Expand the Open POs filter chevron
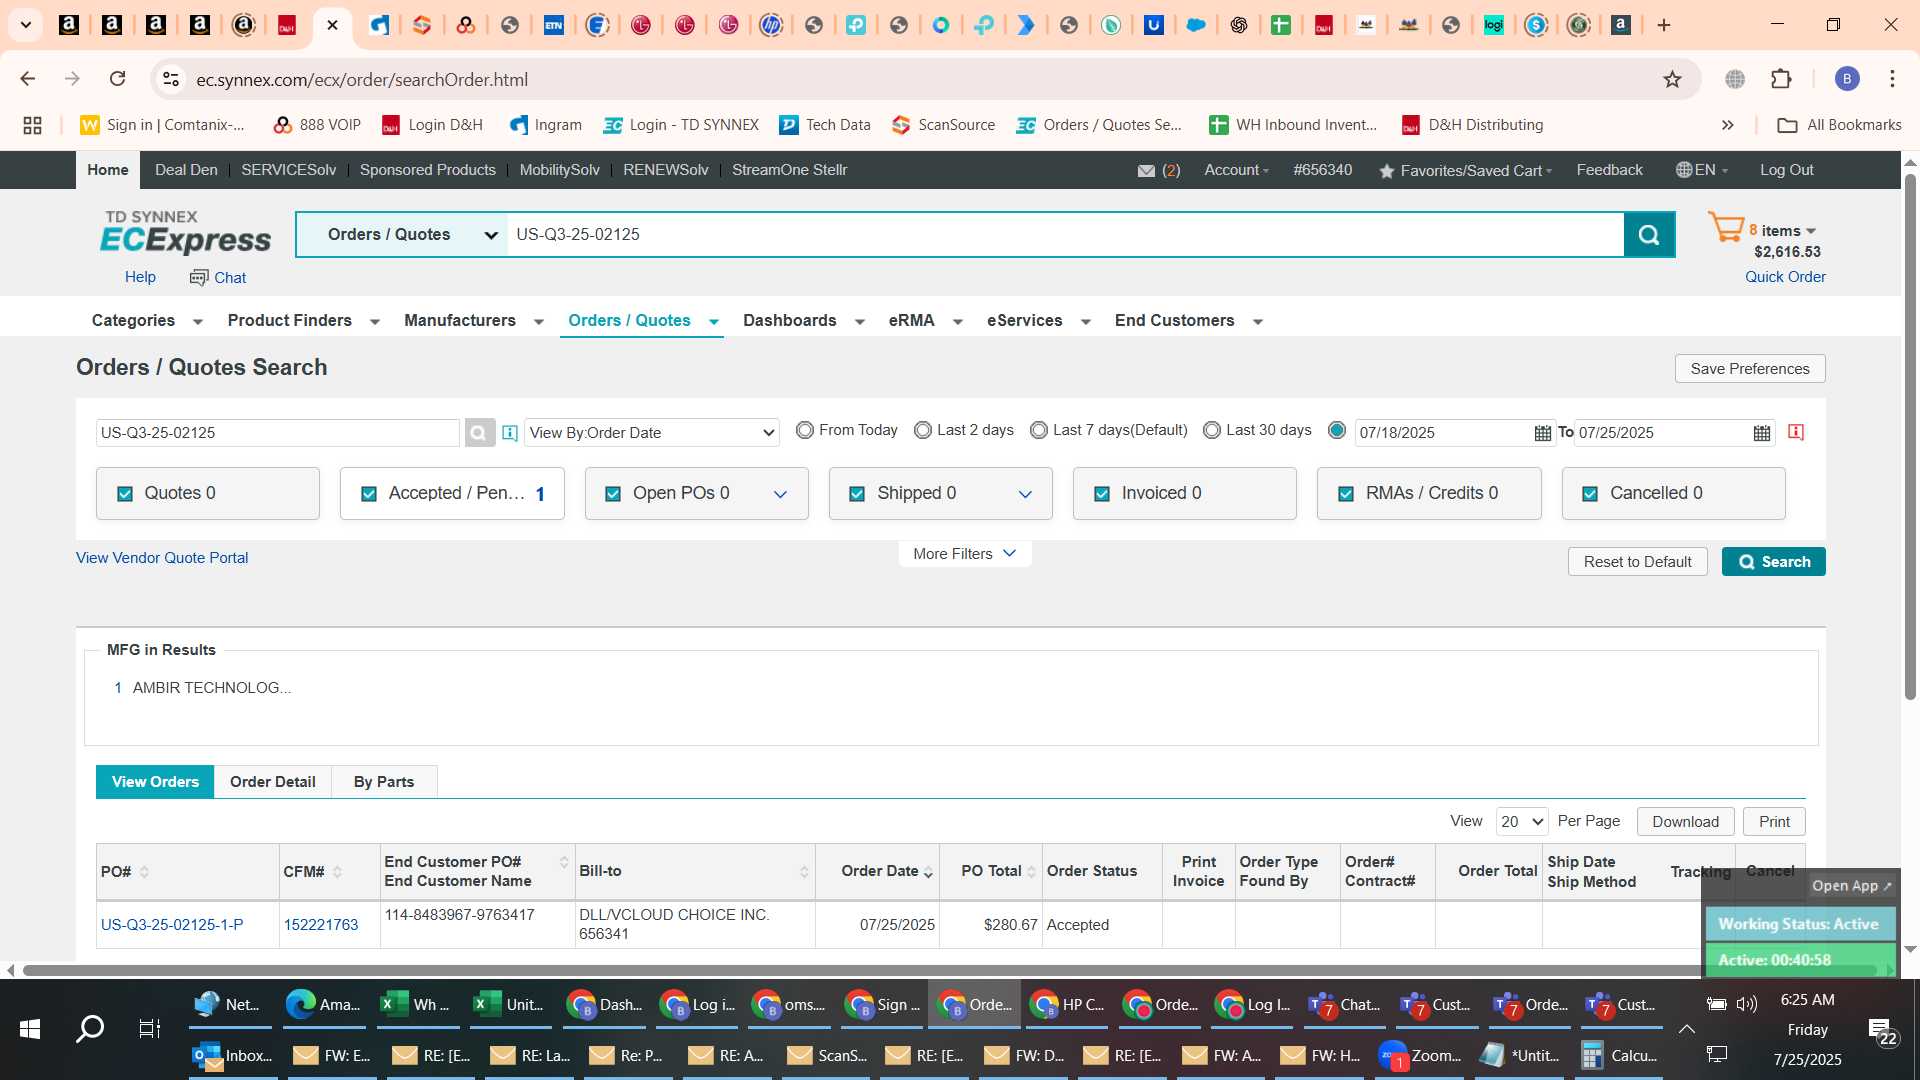The width and height of the screenshot is (1920, 1080). (780, 494)
